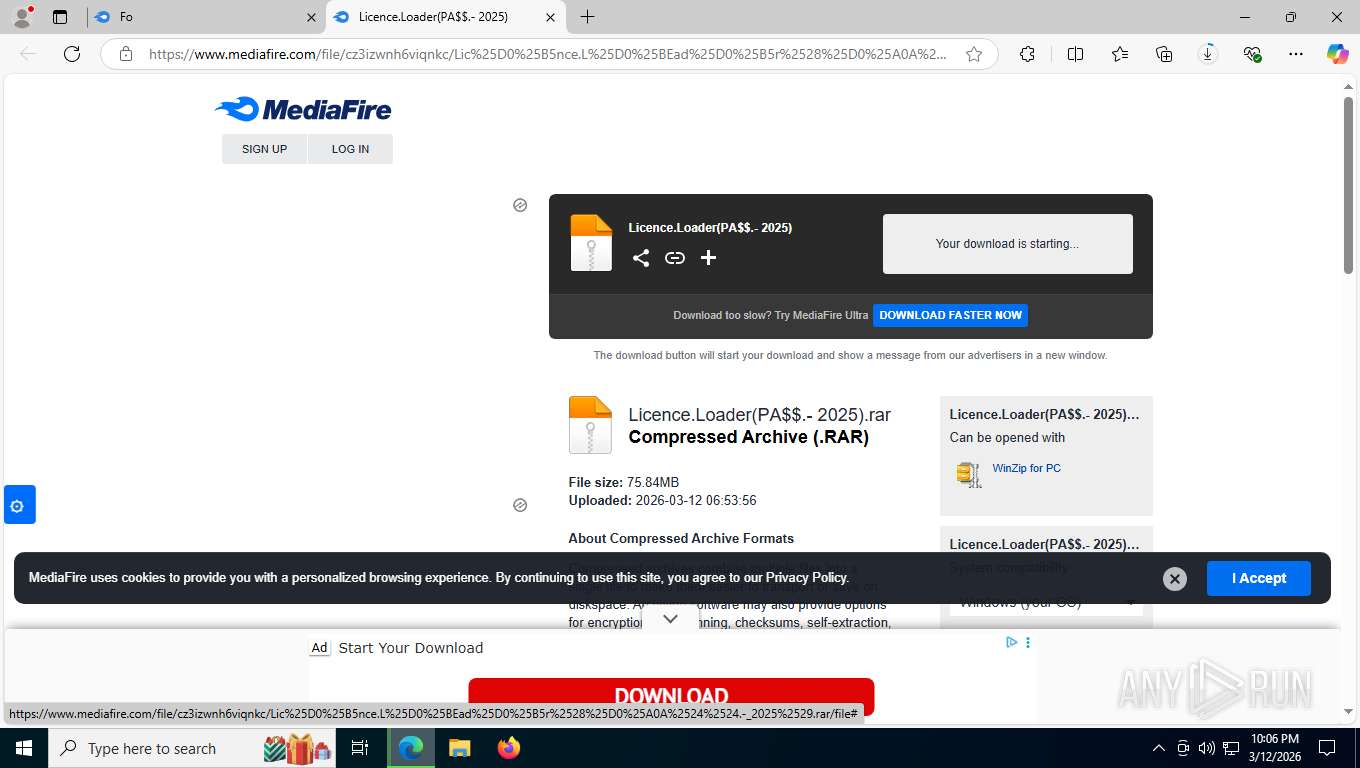This screenshot has width=1360, height=768.
Task: Refresh the current page
Action: (72, 54)
